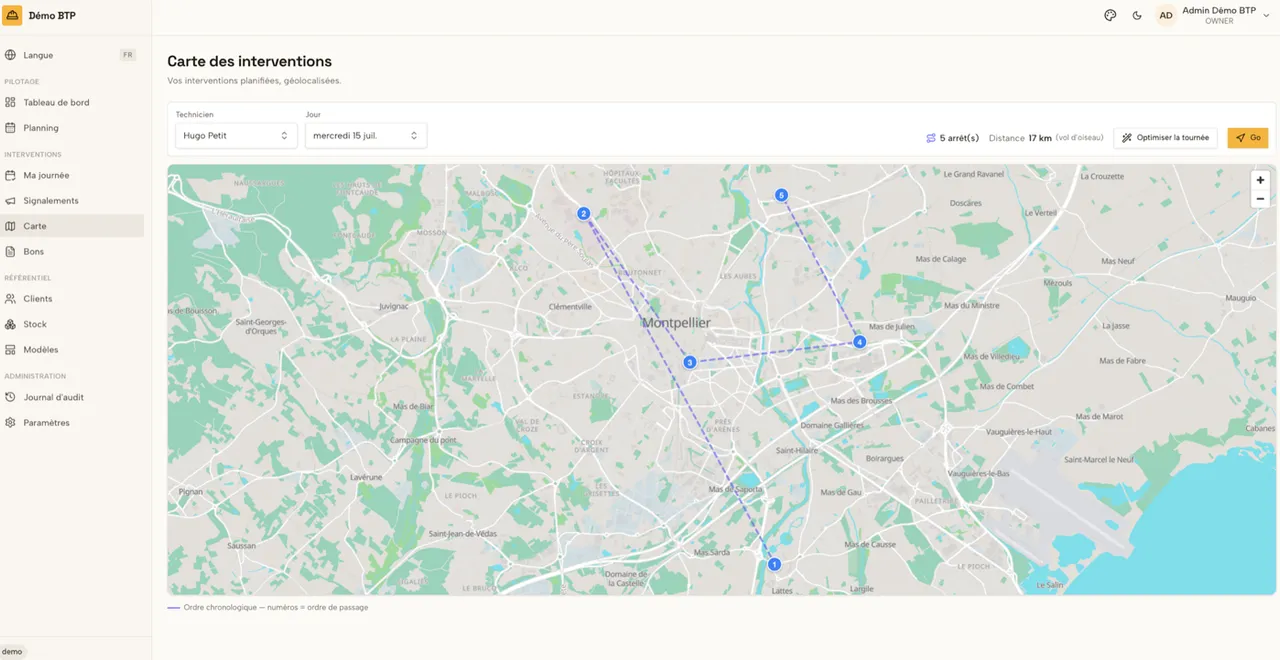Click the Stock boxes icon
Viewport: 1280px width, 660px height.
pyautogui.click(x=10, y=324)
